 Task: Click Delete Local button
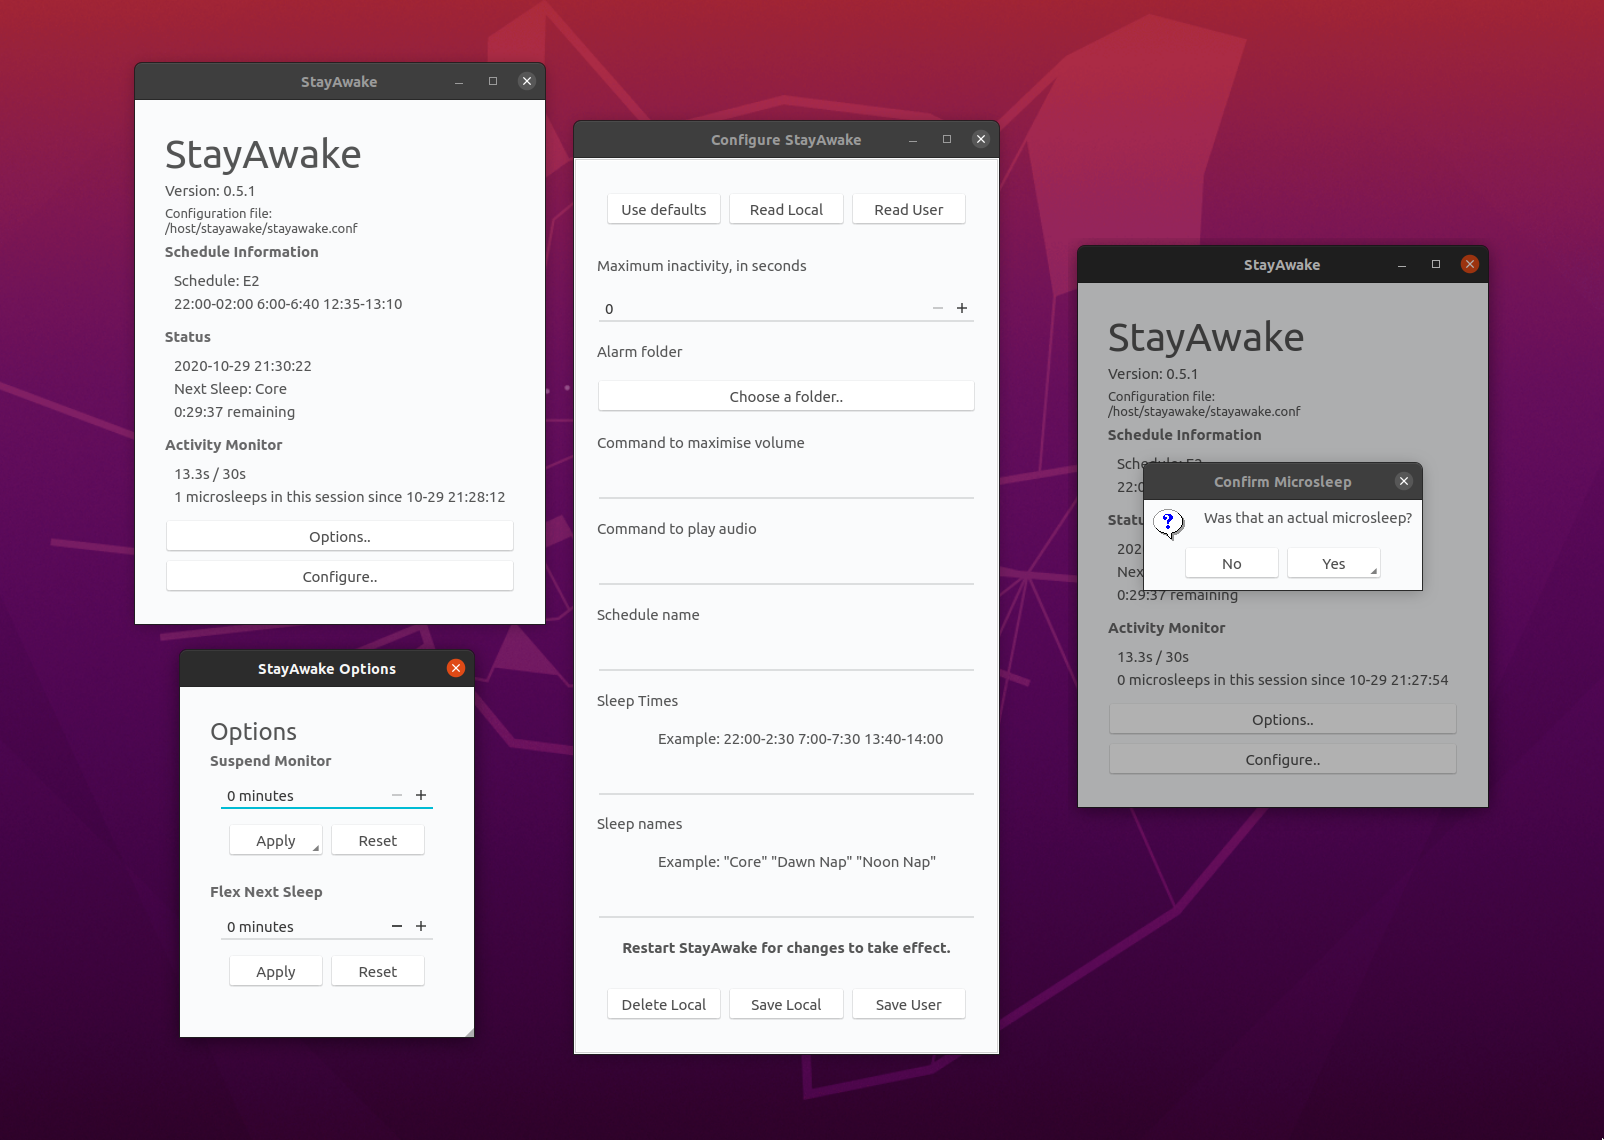[x=663, y=1004]
